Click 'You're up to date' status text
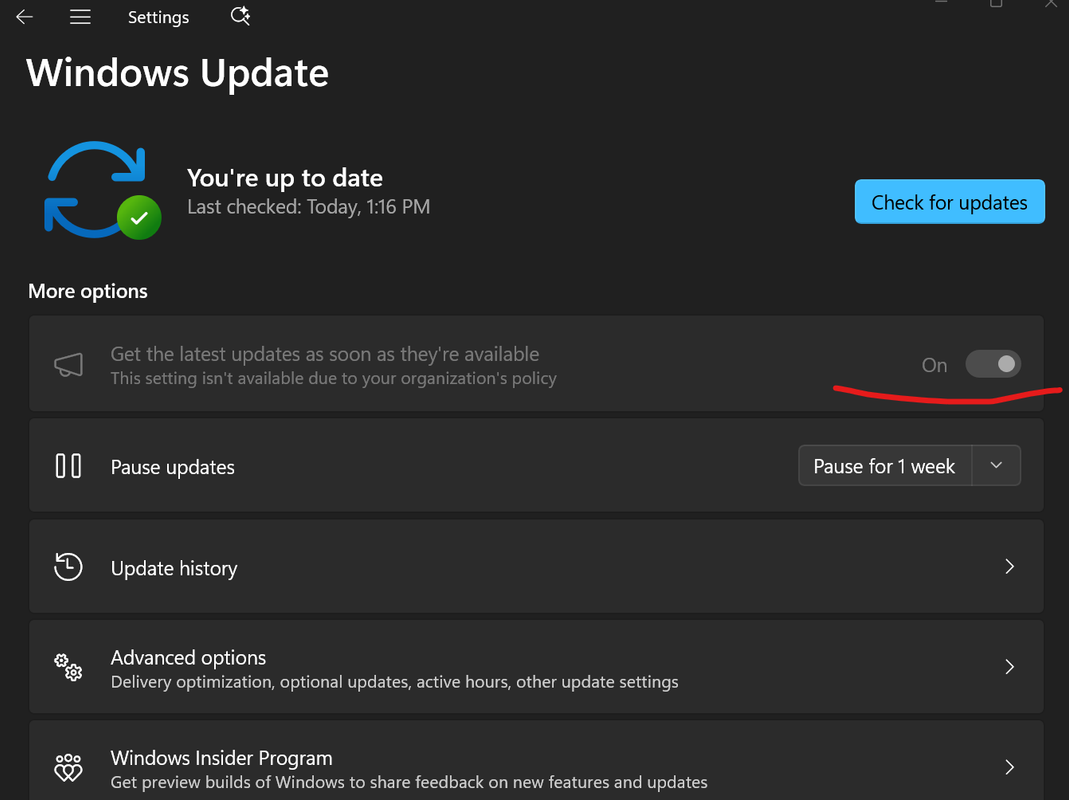This screenshot has width=1069, height=800. tap(285, 178)
